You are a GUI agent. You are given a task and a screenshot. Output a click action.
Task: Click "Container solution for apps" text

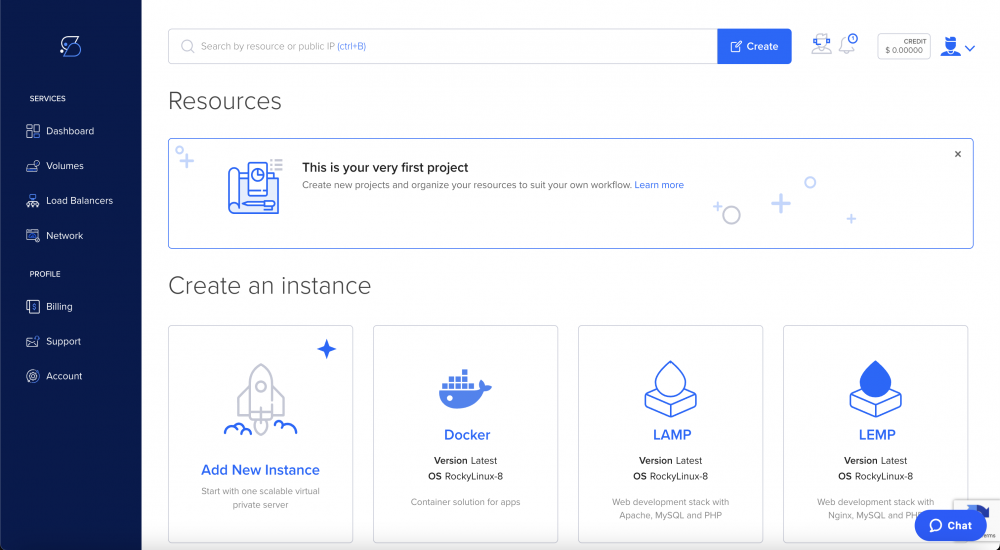[x=466, y=502]
